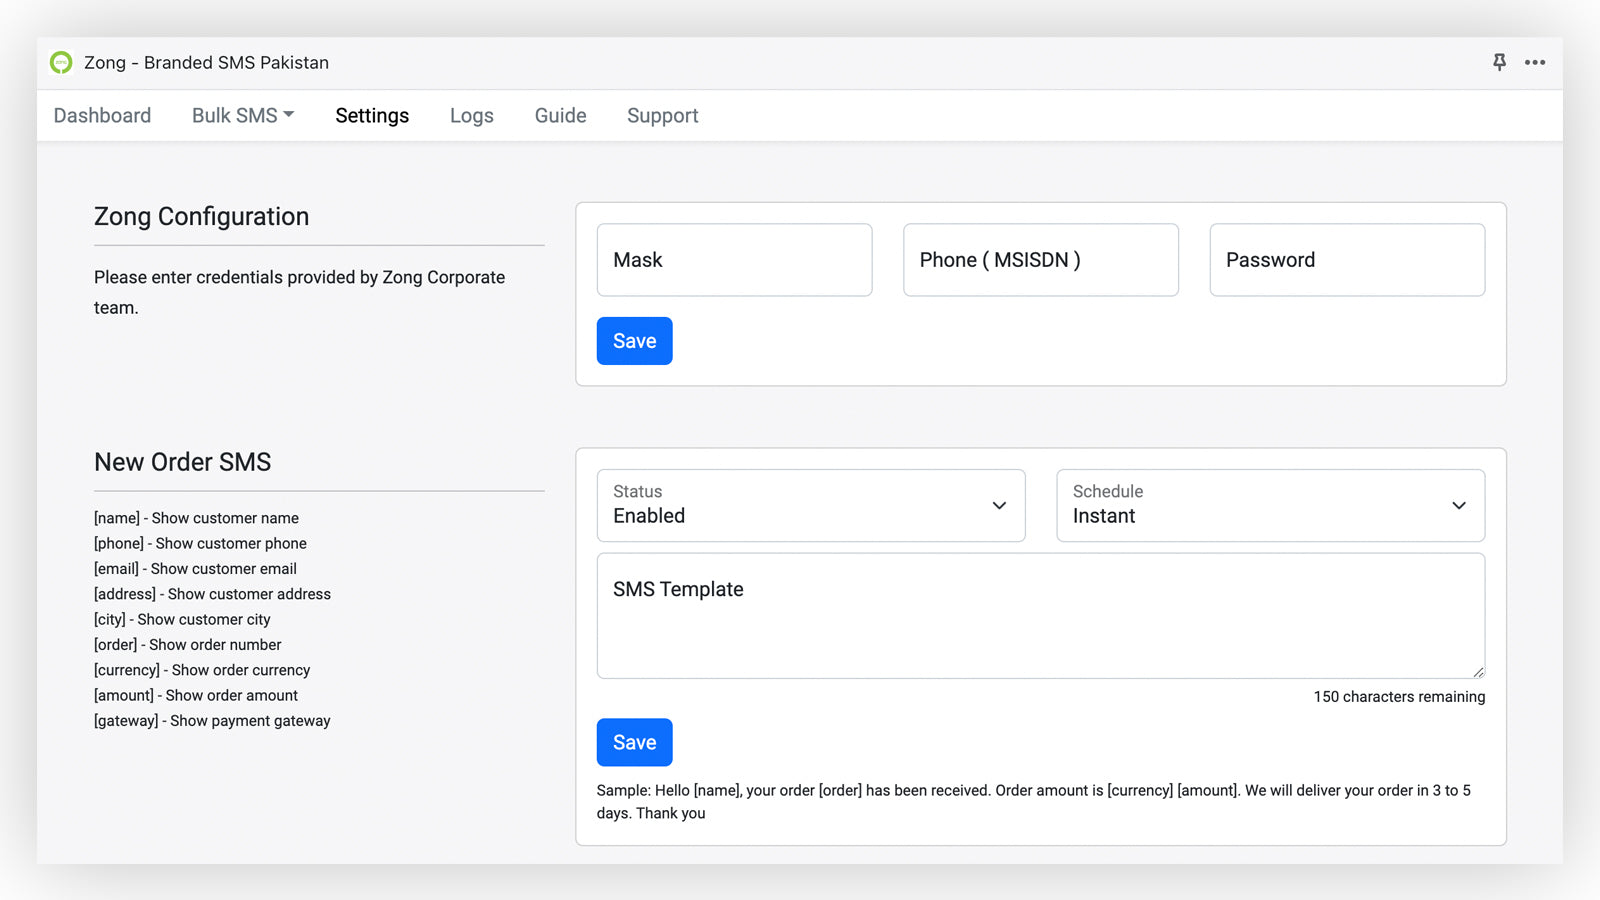Expand the Bulk SMS dropdown menu
The width and height of the screenshot is (1600, 900).
(x=243, y=116)
